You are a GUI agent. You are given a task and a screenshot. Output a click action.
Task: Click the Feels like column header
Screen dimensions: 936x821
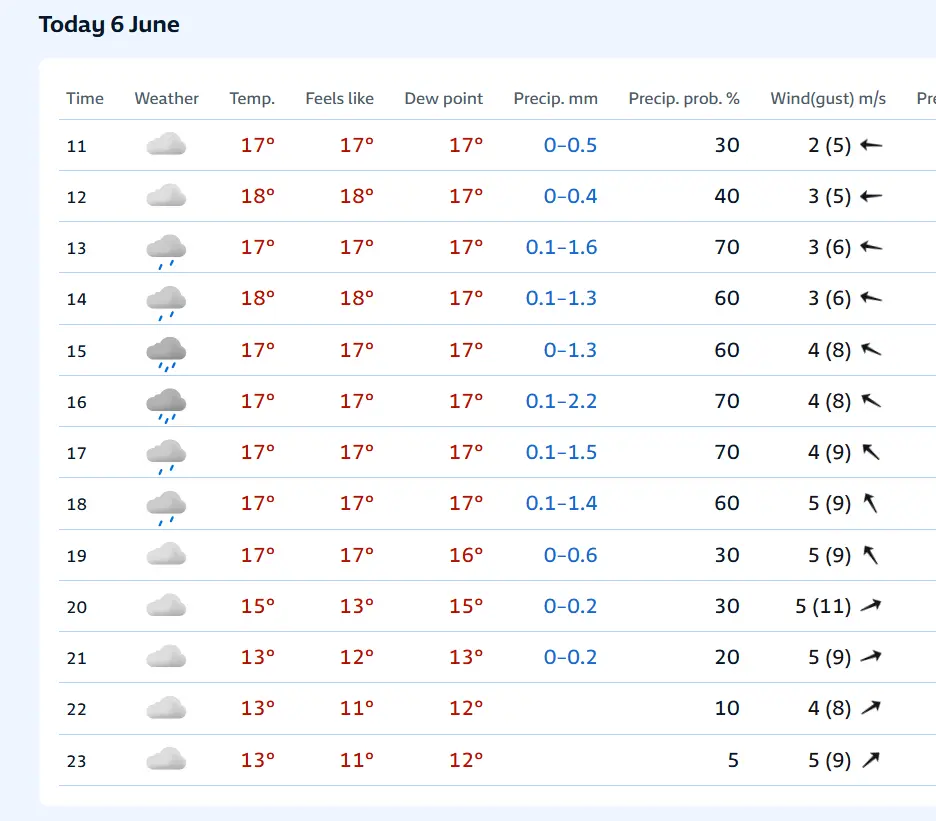(340, 98)
